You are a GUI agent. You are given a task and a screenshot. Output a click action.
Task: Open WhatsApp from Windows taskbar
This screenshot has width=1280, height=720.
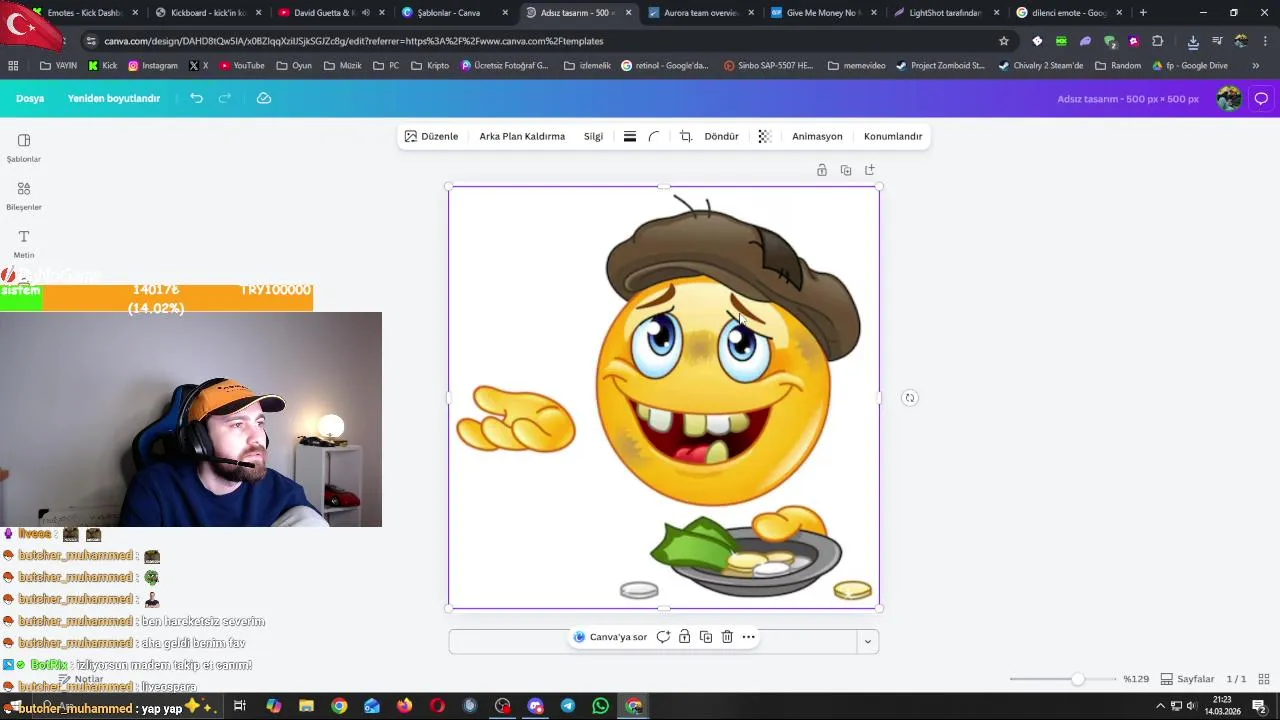601,706
